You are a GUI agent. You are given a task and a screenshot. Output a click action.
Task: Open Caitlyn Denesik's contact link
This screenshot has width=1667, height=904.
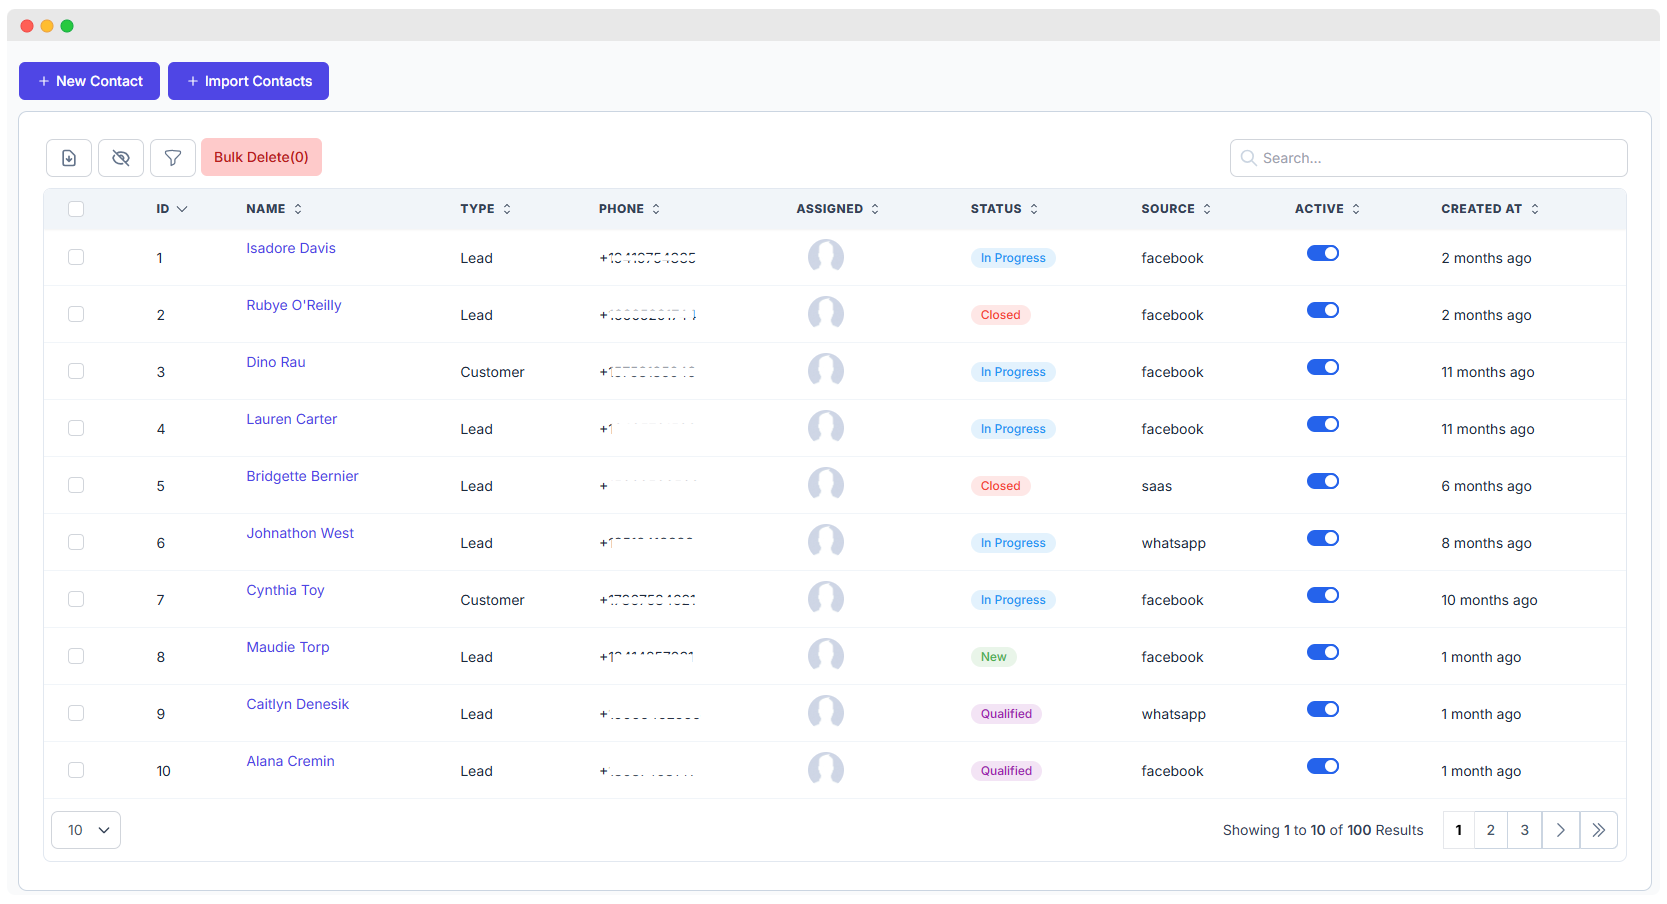coord(297,704)
